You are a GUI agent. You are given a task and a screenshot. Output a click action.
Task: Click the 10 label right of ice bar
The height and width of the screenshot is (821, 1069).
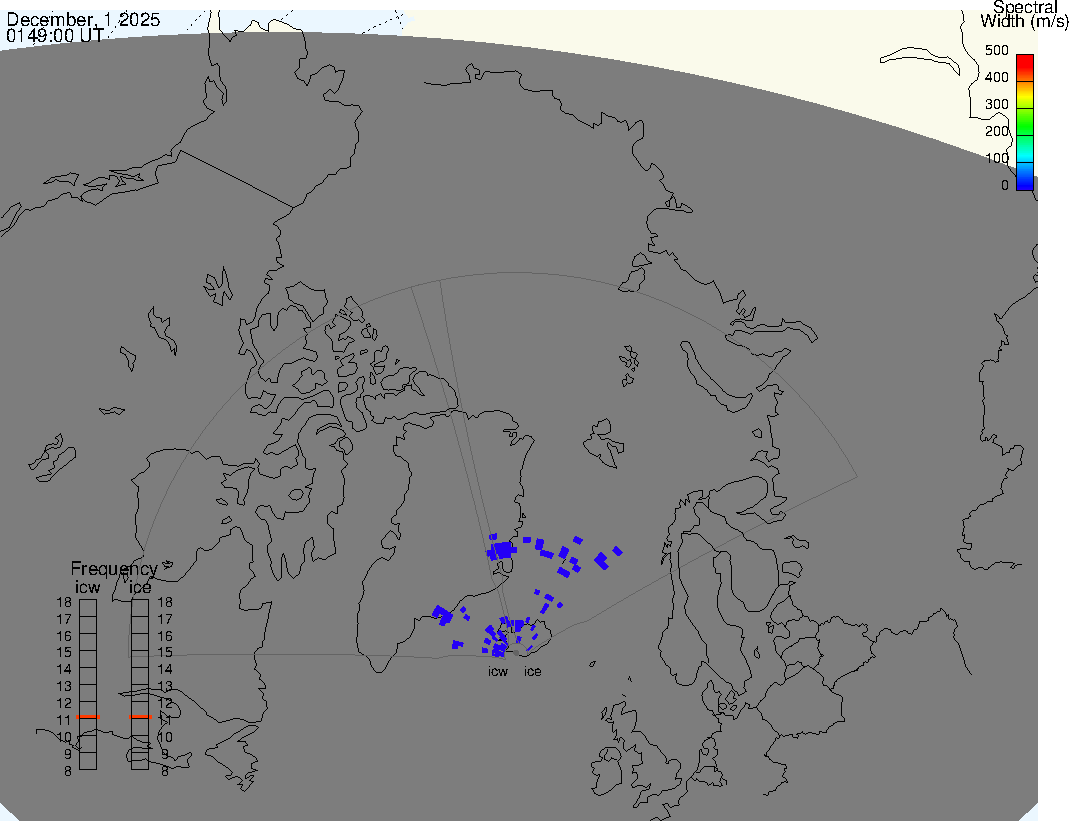(x=165, y=737)
